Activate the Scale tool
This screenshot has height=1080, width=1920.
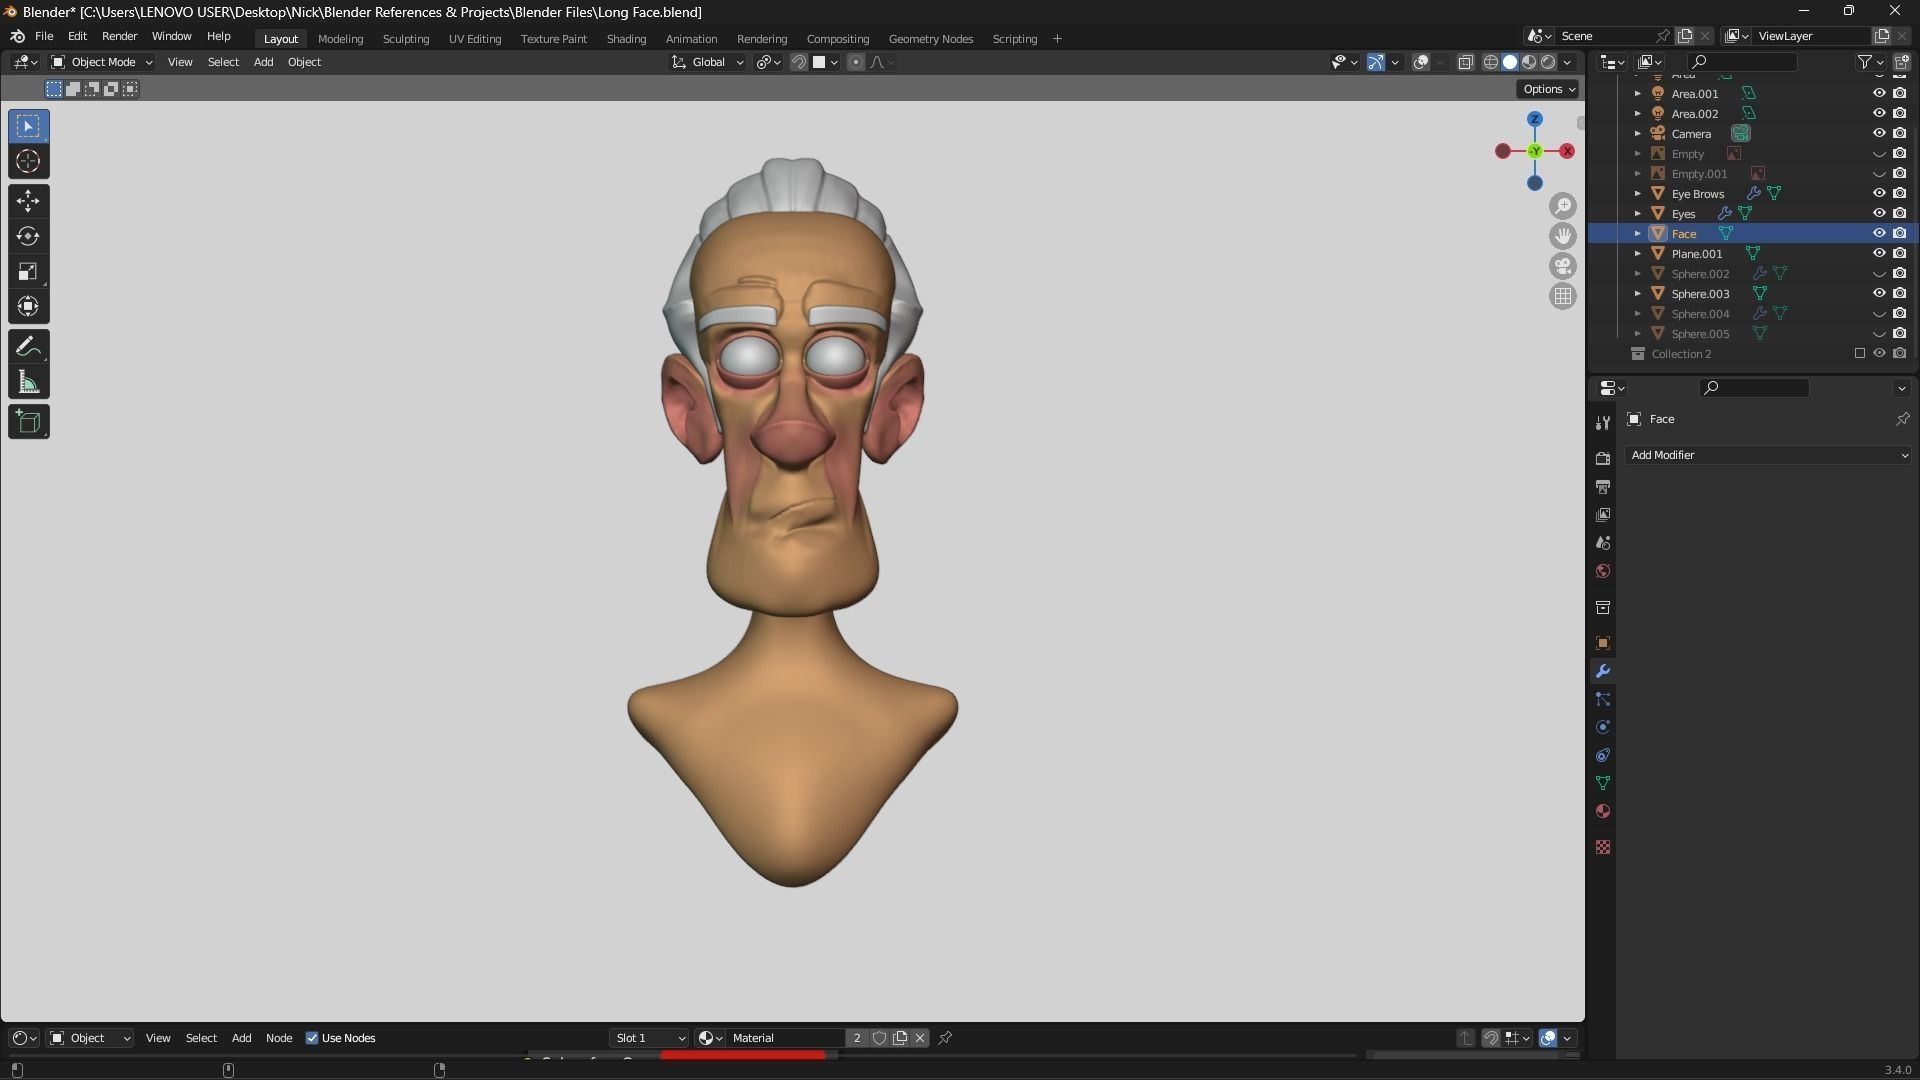(28, 272)
